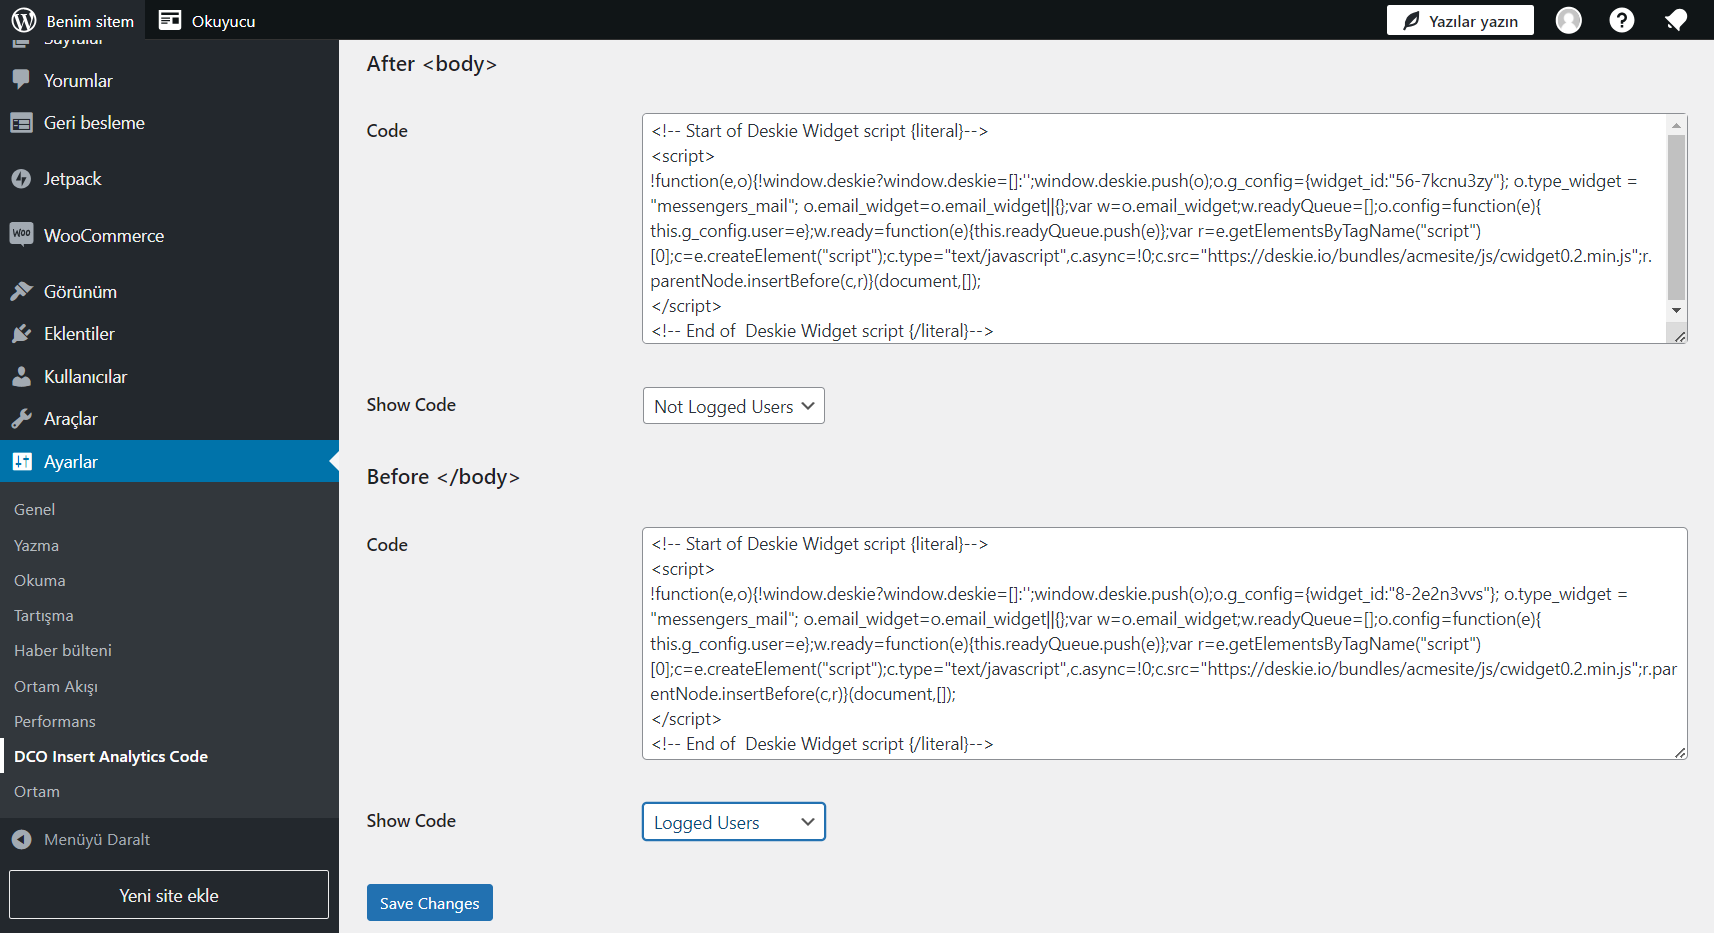The width and height of the screenshot is (1714, 933).
Task: Click the user avatar icon
Action: (1569, 20)
